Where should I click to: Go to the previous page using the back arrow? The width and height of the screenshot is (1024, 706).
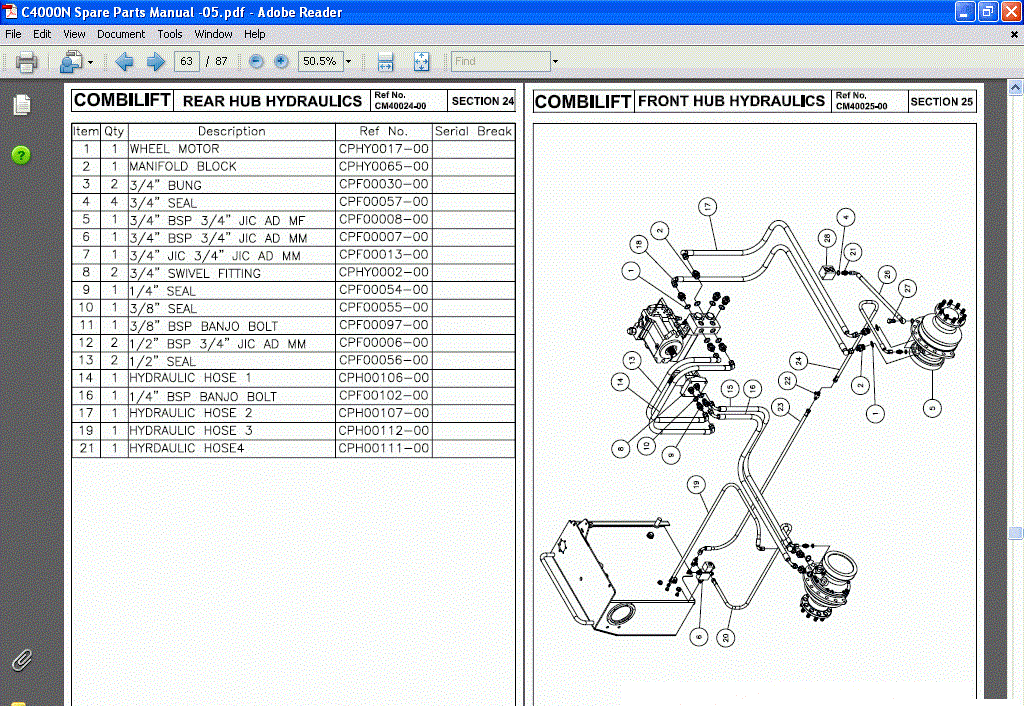click(x=124, y=61)
